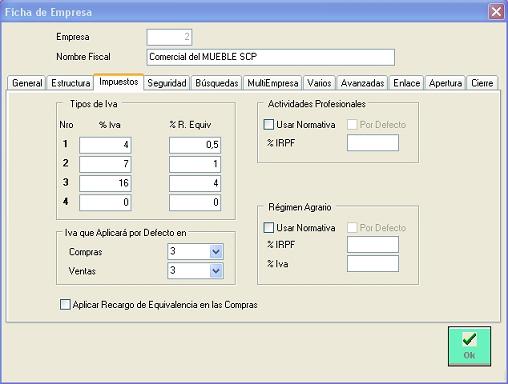This screenshot has height=384, width=508.
Task: Close the Ficha de Empresa dialog
Action: point(496,12)
